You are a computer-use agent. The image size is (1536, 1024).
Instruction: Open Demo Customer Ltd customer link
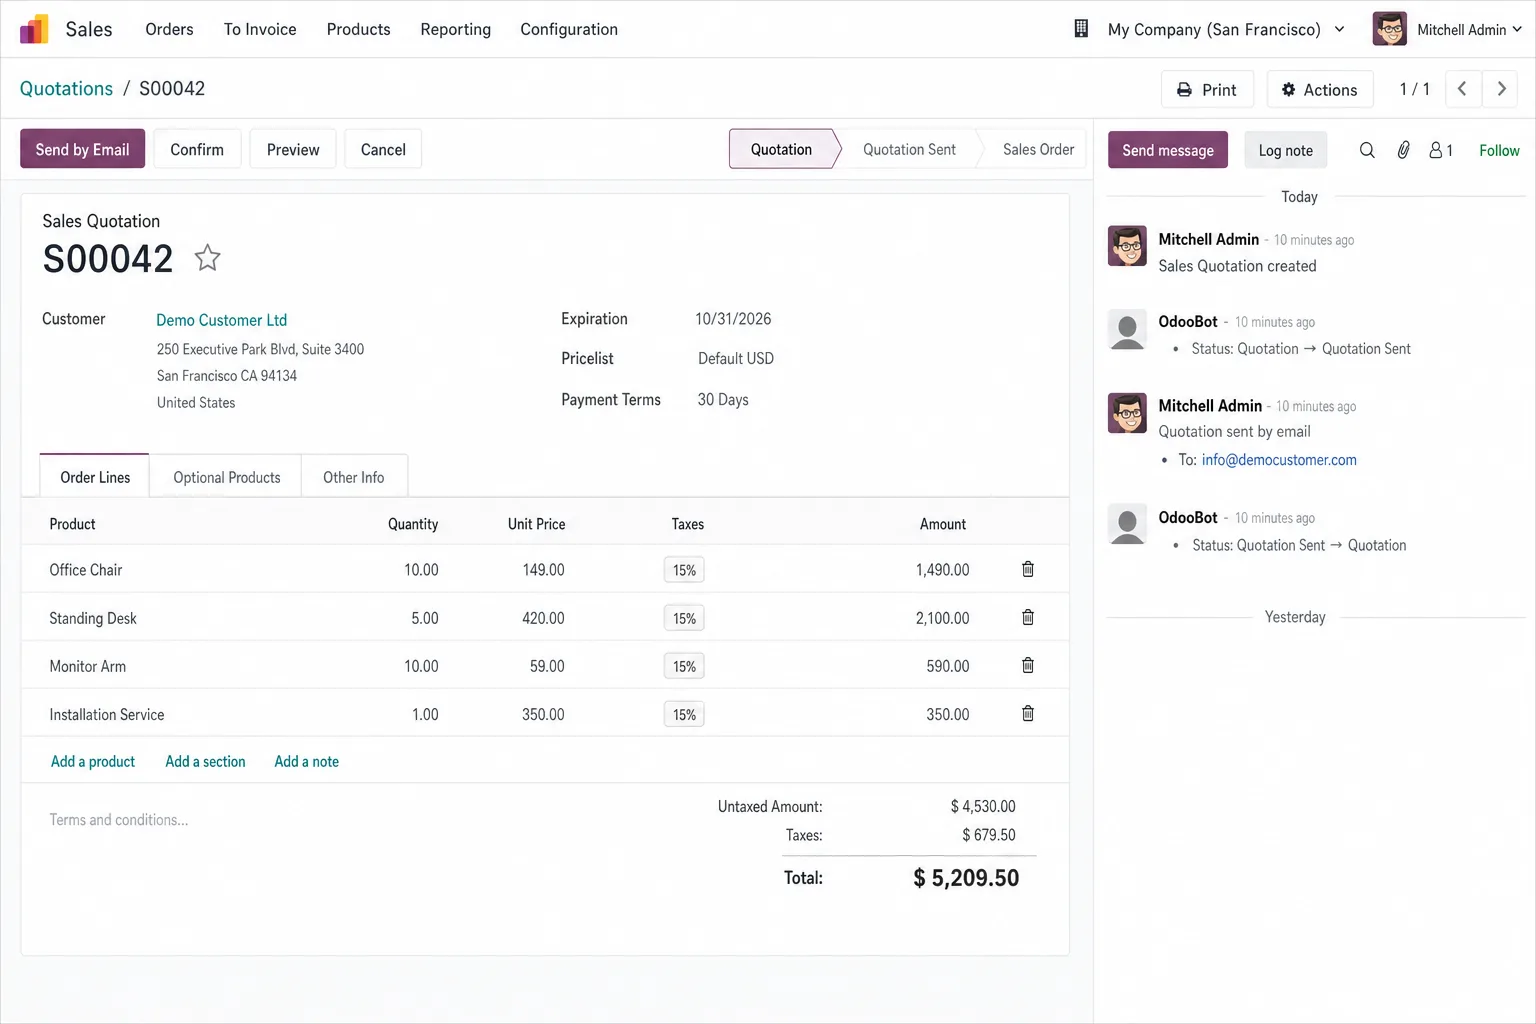[221, 320]
